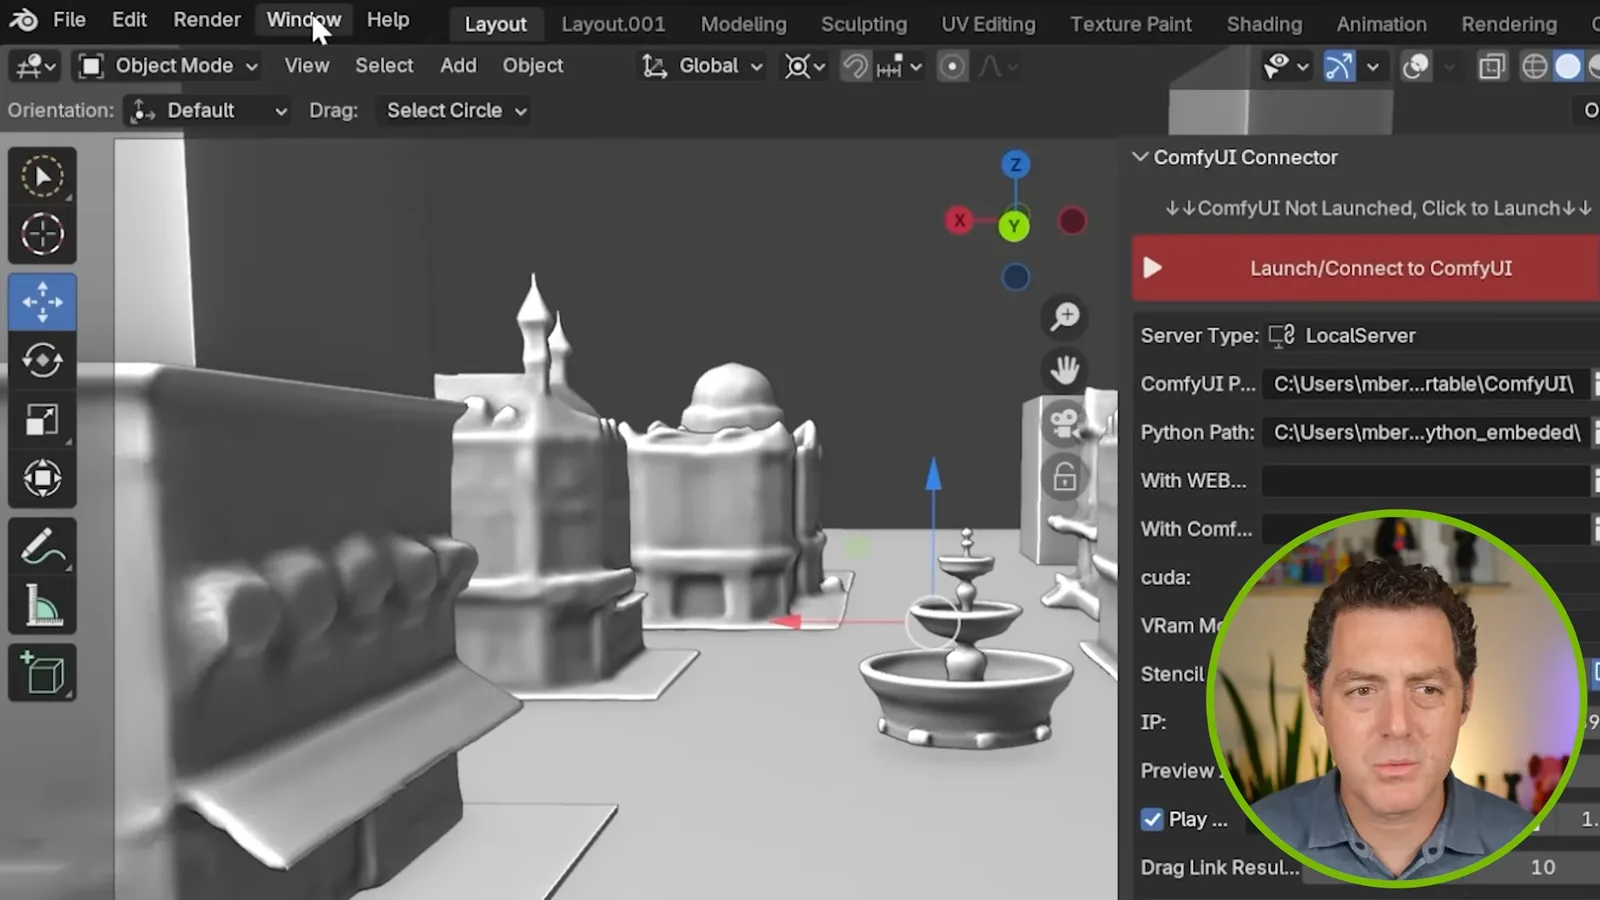Toggle snapping magnet button
This screenshot has width=1600, height=900.
tap(855, 67)
